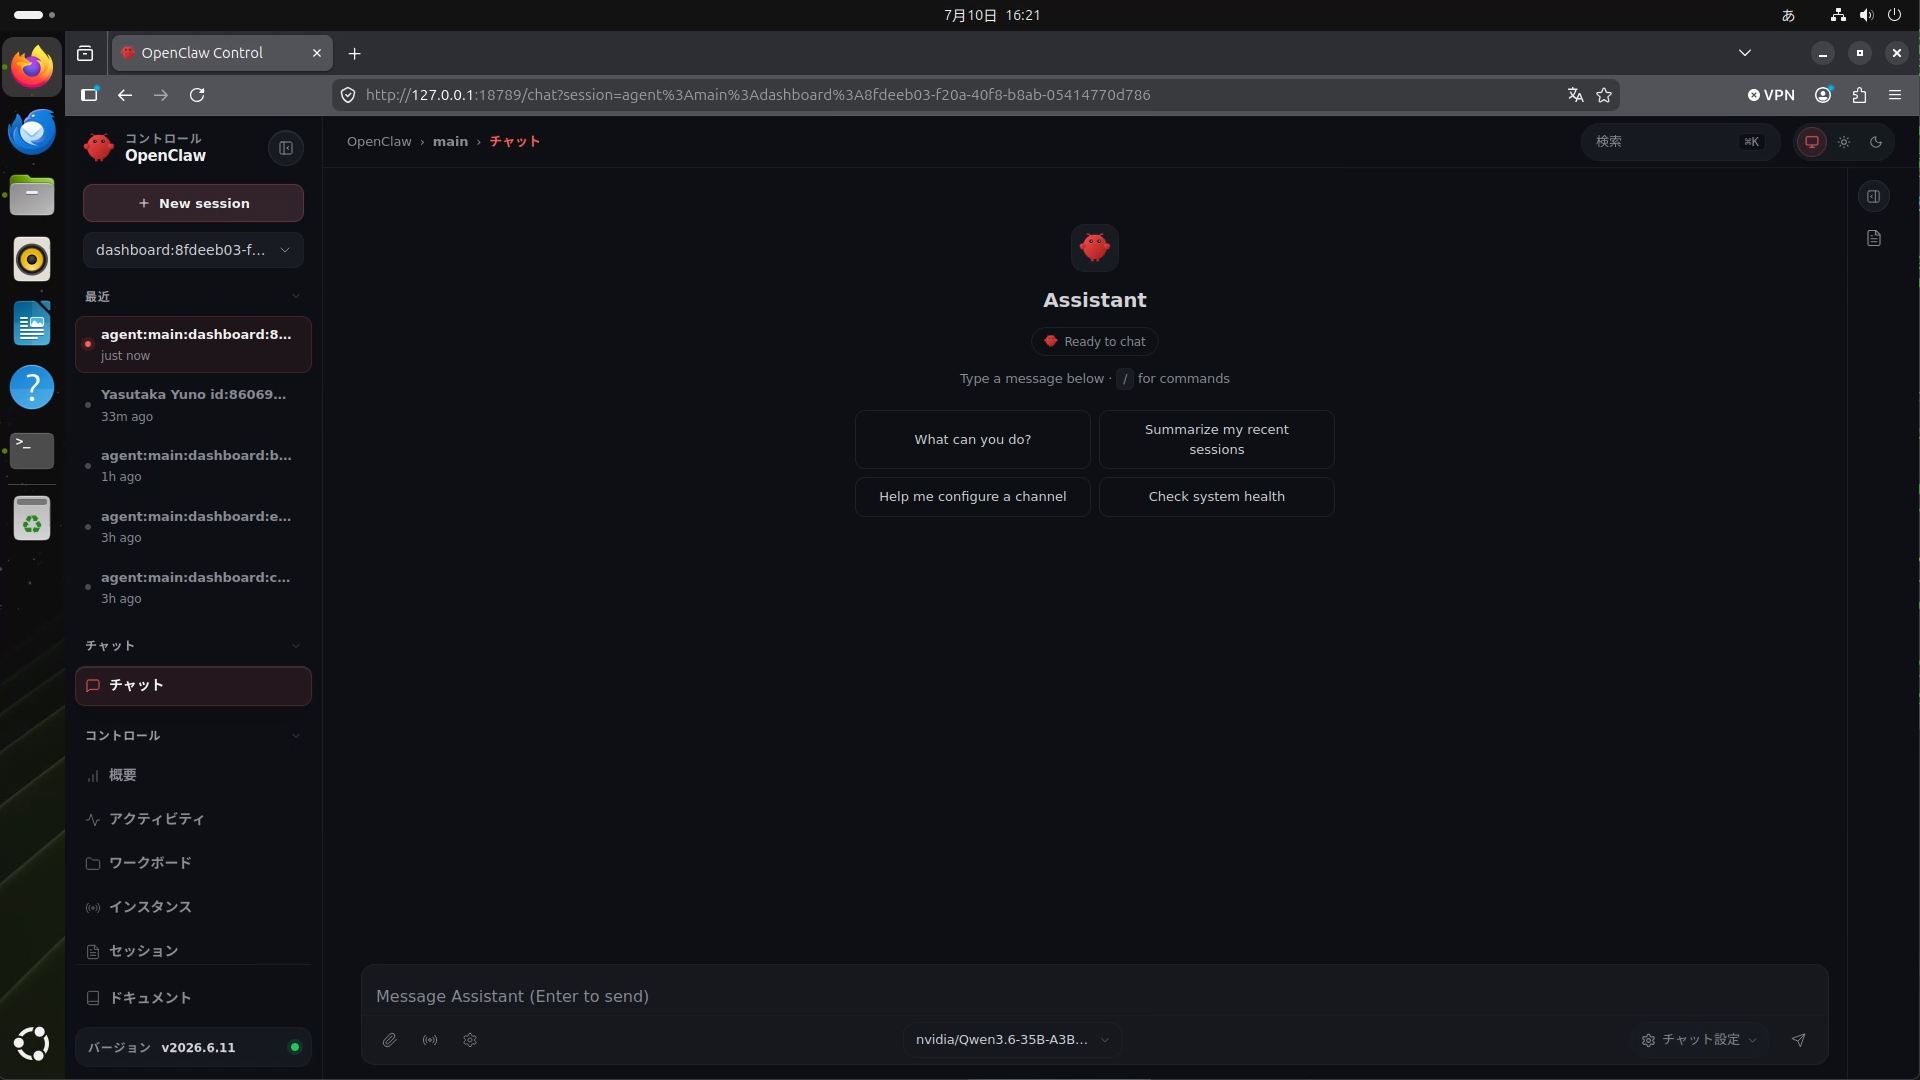This screenshot has height=1080, width=1920.
Task: Open the nvidia/Qwen3.6-35B model dropdown
Action: pos(1012,1040)
